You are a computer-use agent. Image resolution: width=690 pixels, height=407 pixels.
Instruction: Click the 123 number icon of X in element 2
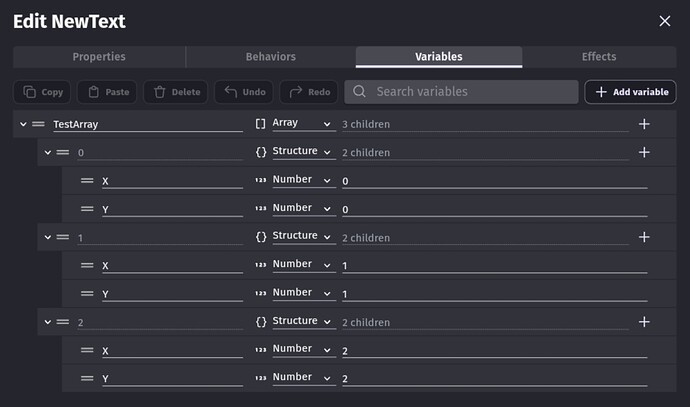(261, 350)
